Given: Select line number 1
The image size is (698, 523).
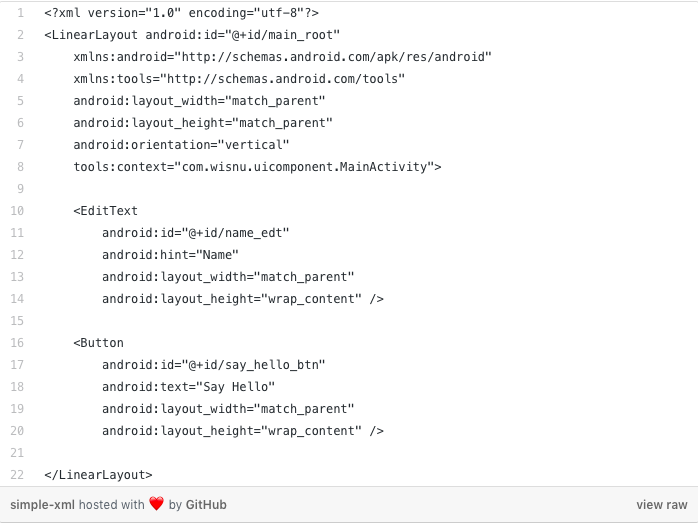Looking at the screenshot, I should (20, 13).
